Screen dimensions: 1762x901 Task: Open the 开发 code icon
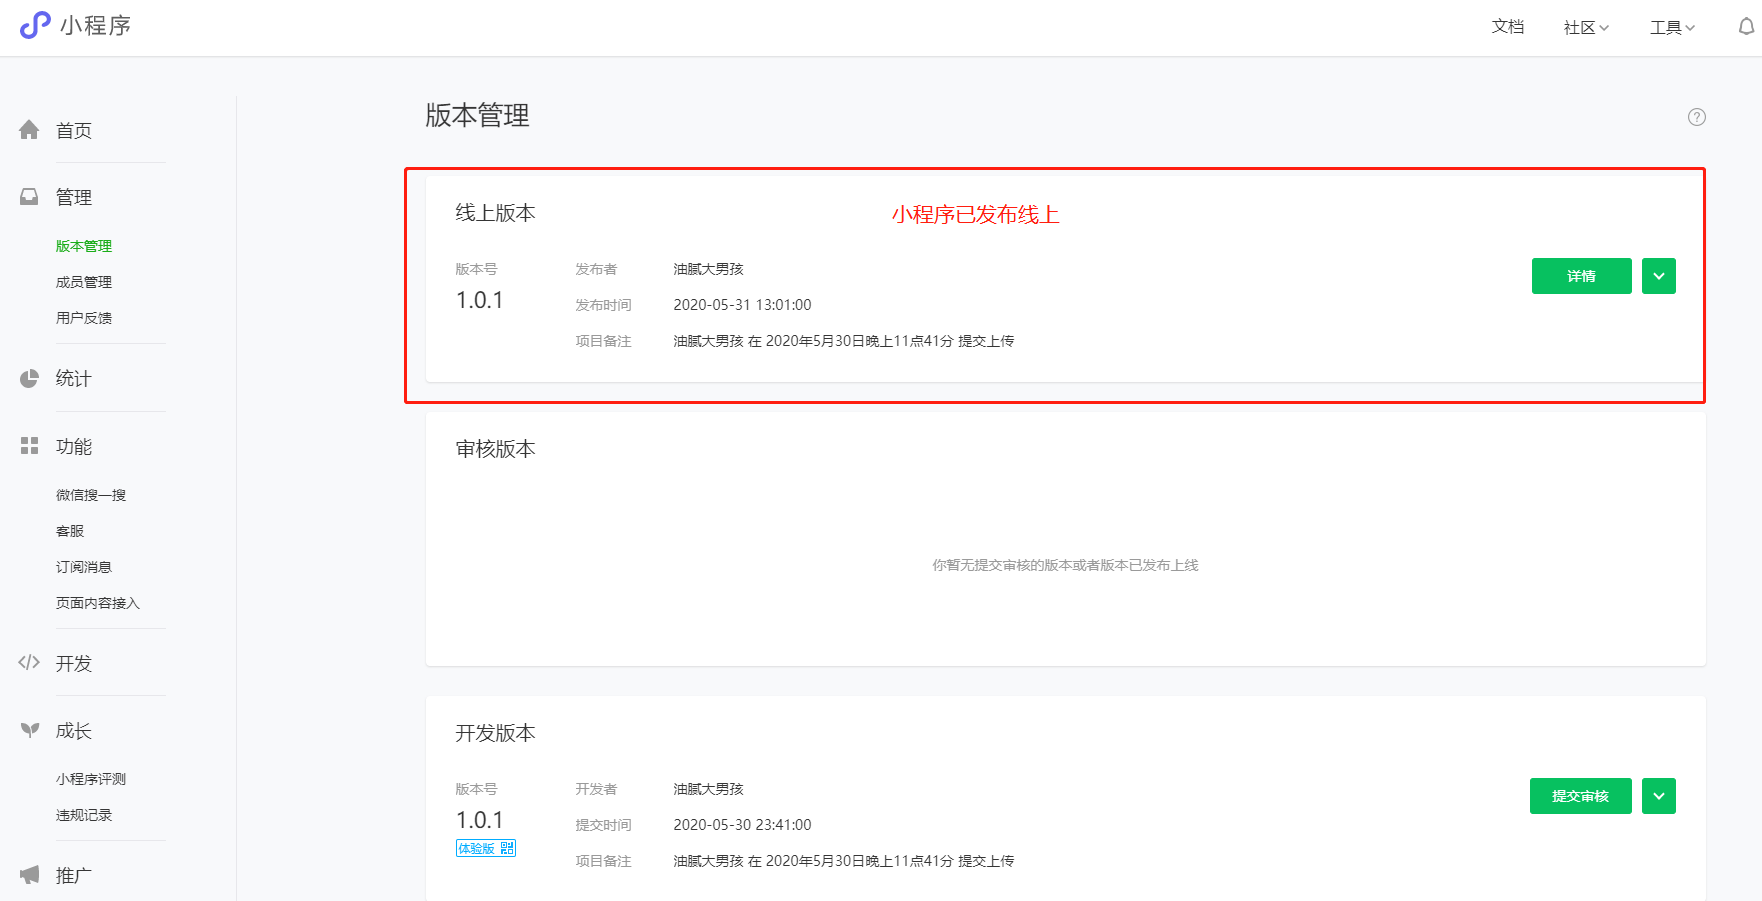click(x=28, y=662)
